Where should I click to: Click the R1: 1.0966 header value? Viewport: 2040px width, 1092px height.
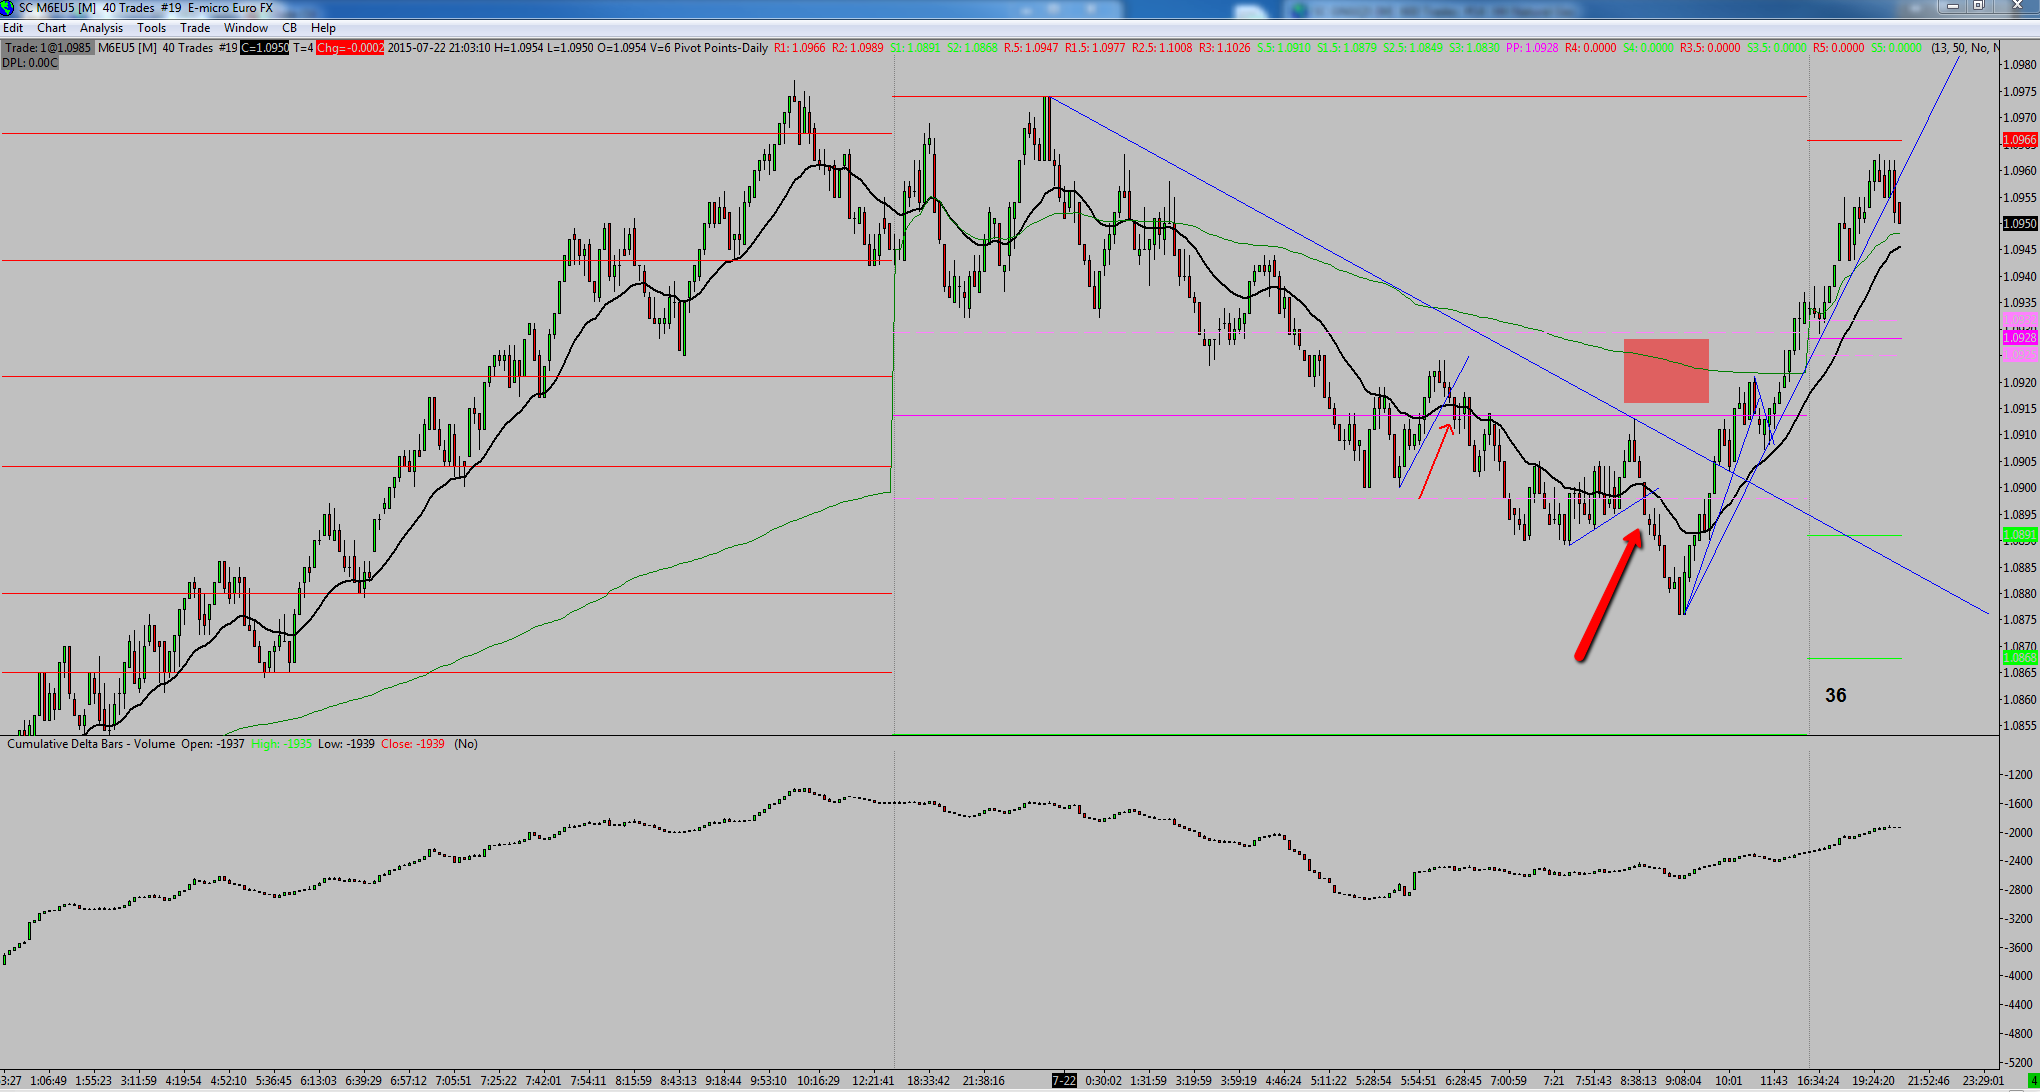click(x=800, y=48)
